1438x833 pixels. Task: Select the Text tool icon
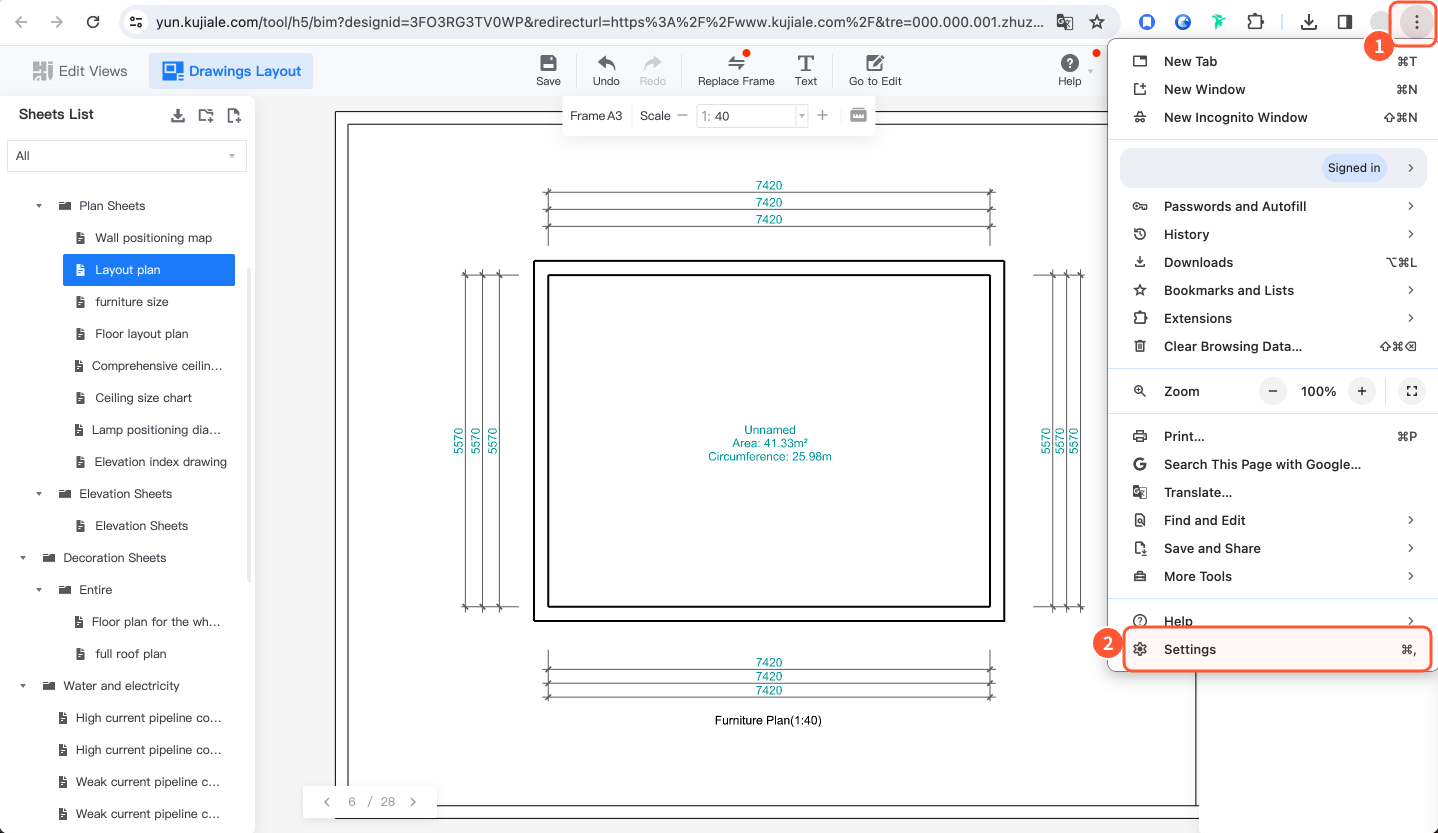pyautogui.click(x=806, y=64)
